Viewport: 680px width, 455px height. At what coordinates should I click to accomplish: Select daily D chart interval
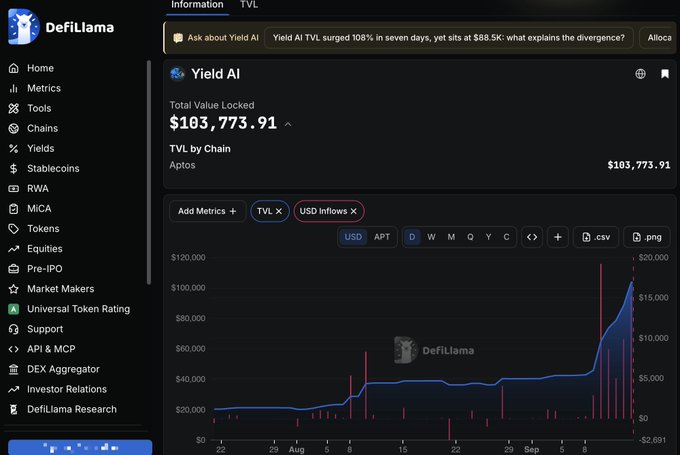click(x=412, y=237)
